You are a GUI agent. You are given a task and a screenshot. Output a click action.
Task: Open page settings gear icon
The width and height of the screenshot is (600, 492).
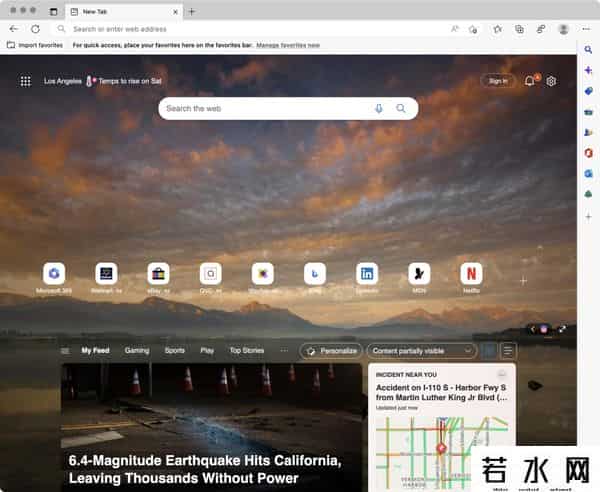pyautogui.click(x=551, y=81)
